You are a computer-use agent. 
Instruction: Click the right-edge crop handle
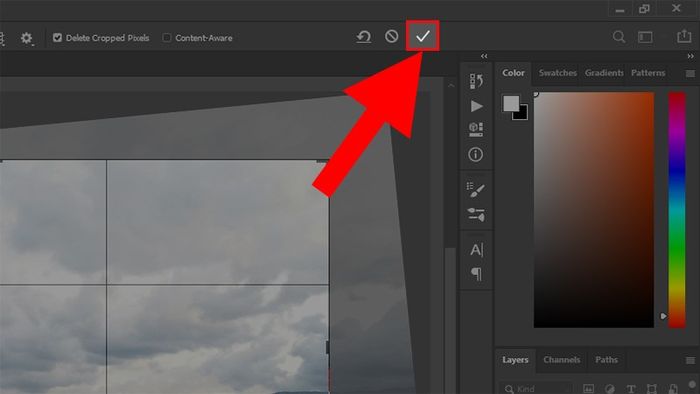click(x=329, y=348)
